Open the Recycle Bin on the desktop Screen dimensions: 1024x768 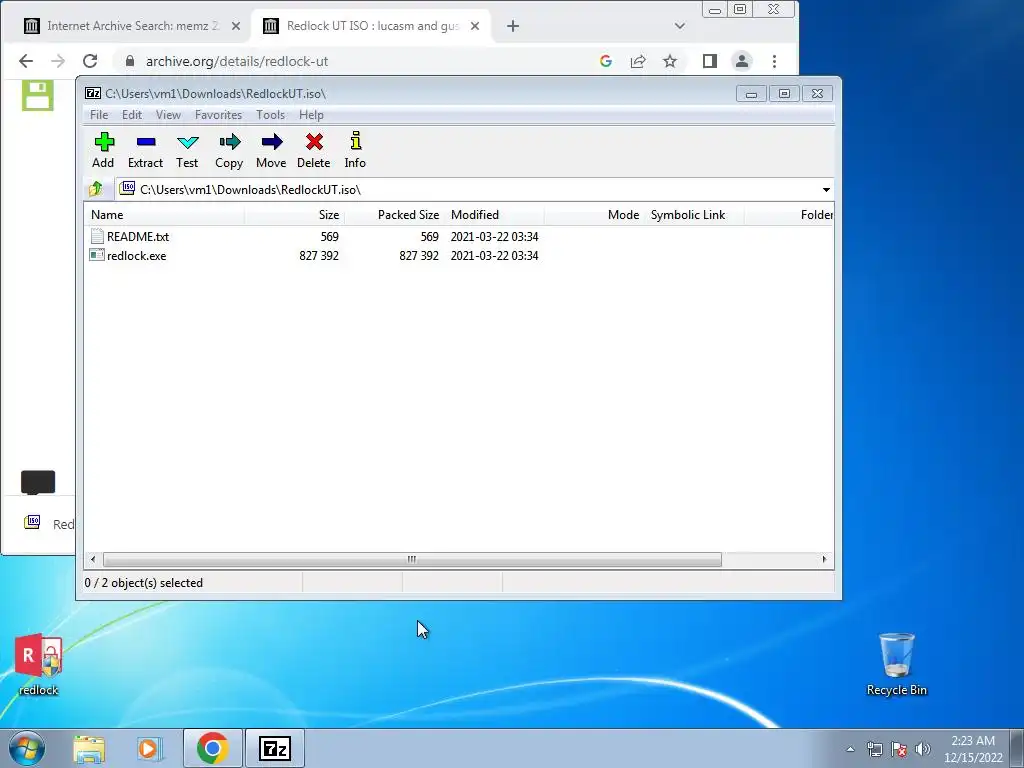[897, 664]
